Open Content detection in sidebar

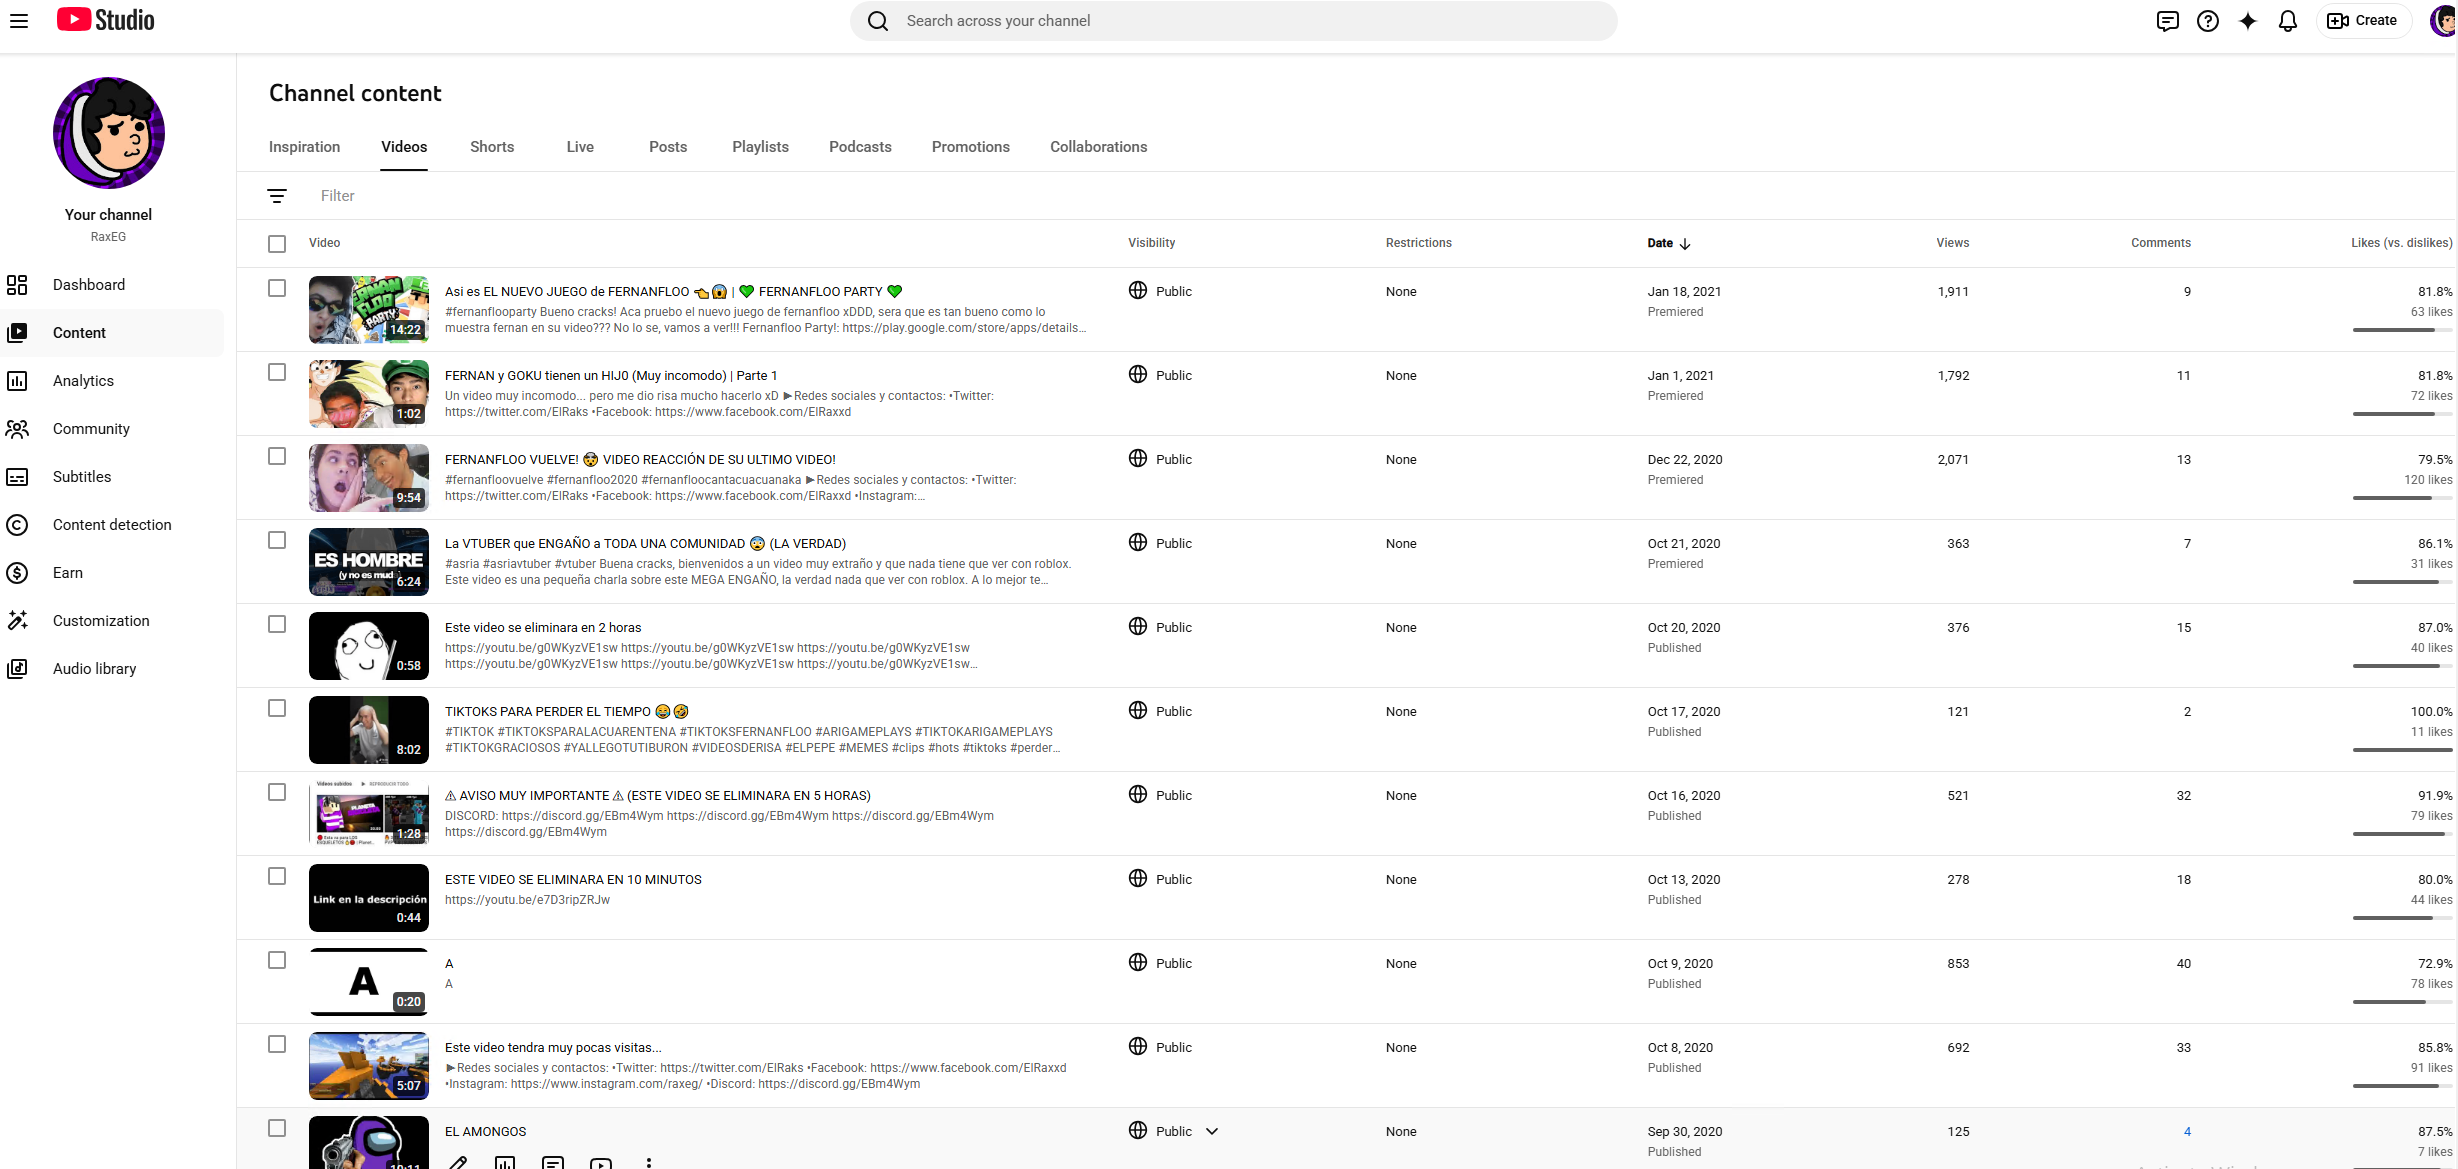point(112,525)
